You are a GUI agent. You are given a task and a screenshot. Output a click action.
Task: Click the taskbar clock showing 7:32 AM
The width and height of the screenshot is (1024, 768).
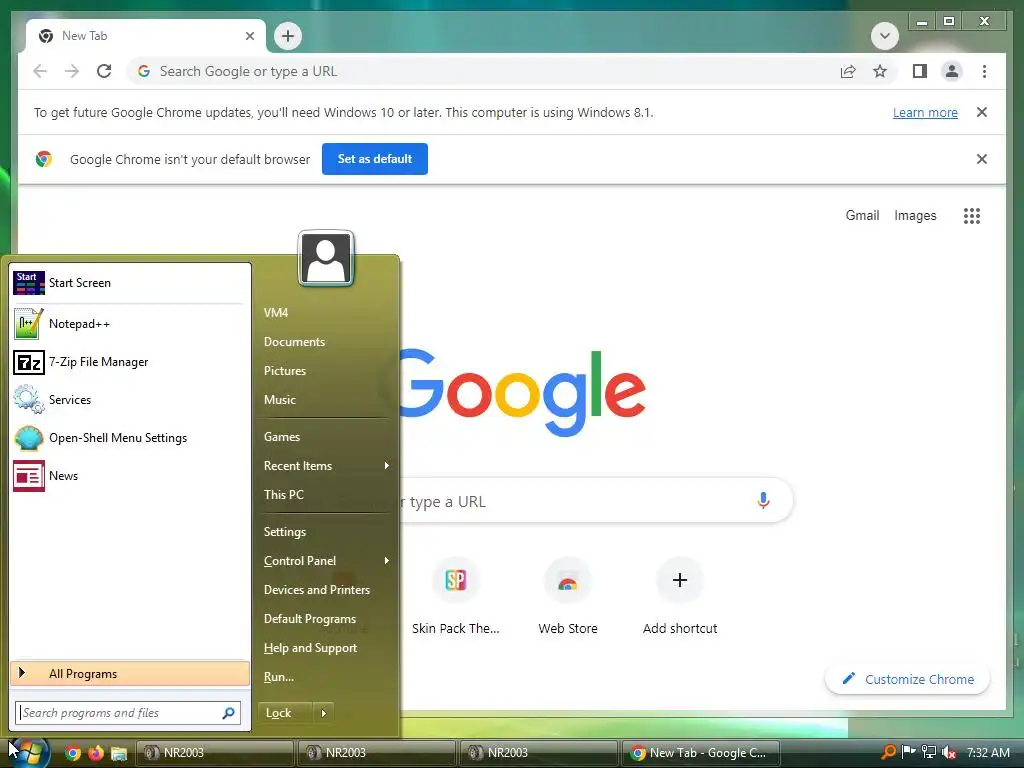coord(988,752)
